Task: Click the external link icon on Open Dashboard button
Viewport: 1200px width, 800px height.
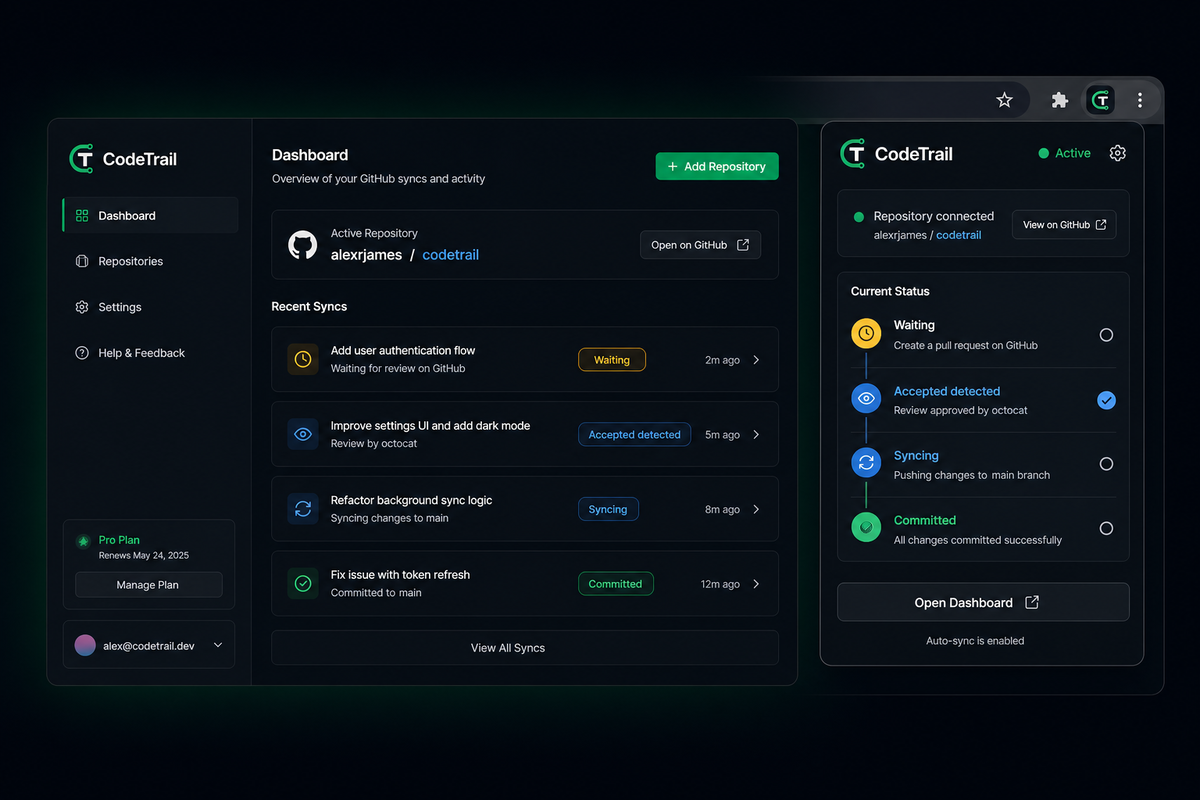Action: (1033, 603)
